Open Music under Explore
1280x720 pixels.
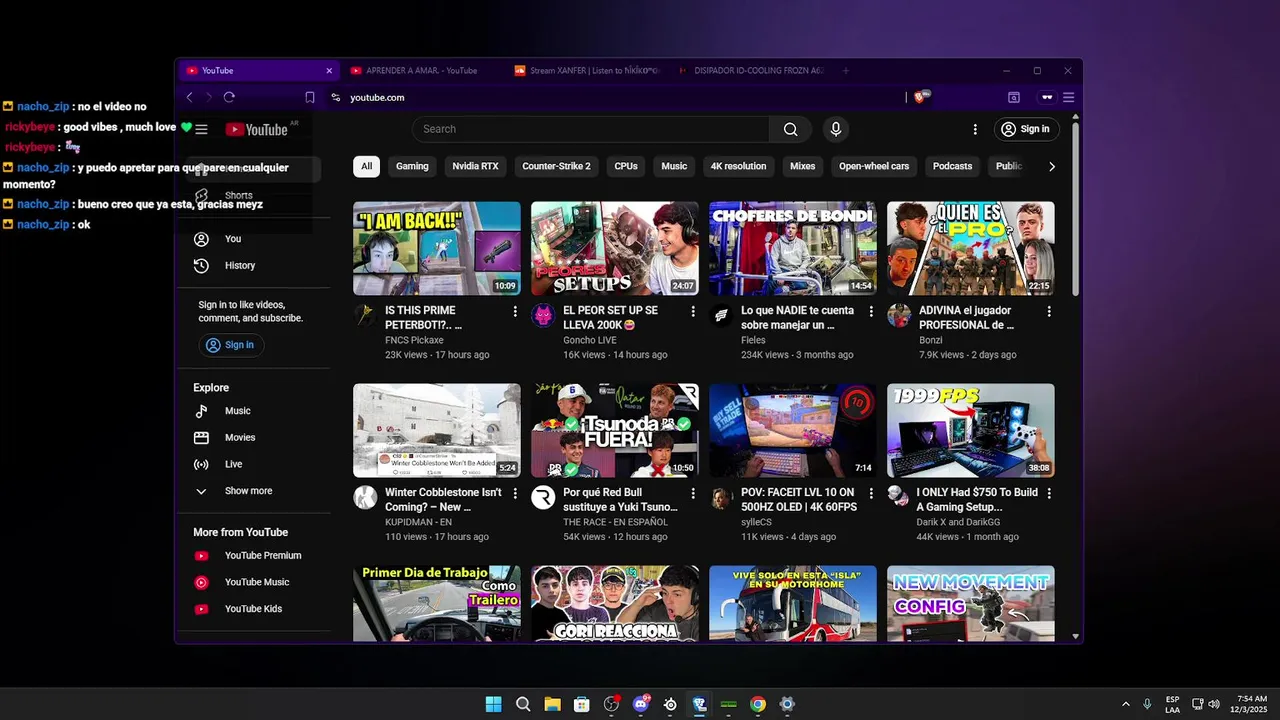pyautogui.click(x=253, y=411)
